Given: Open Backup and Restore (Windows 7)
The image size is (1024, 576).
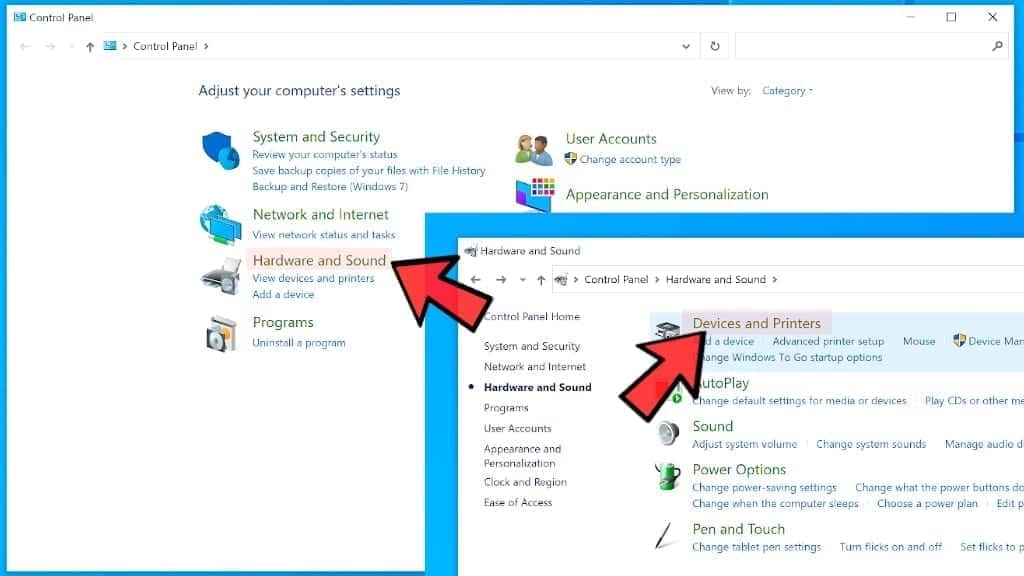Looking at the screenshot, I should 330,187.
